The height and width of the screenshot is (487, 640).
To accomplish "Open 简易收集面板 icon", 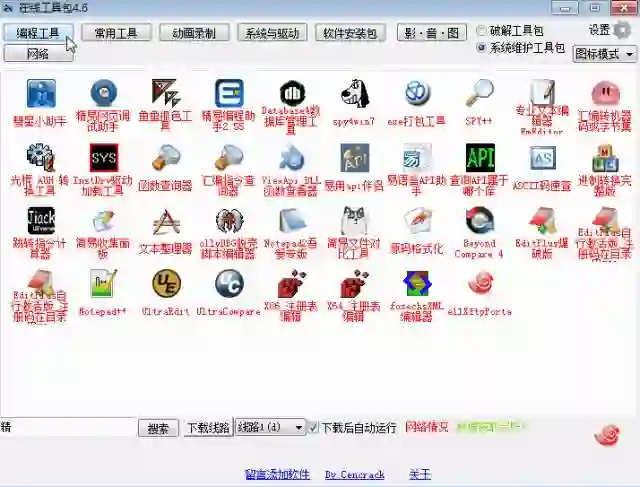I will point(103,221).
